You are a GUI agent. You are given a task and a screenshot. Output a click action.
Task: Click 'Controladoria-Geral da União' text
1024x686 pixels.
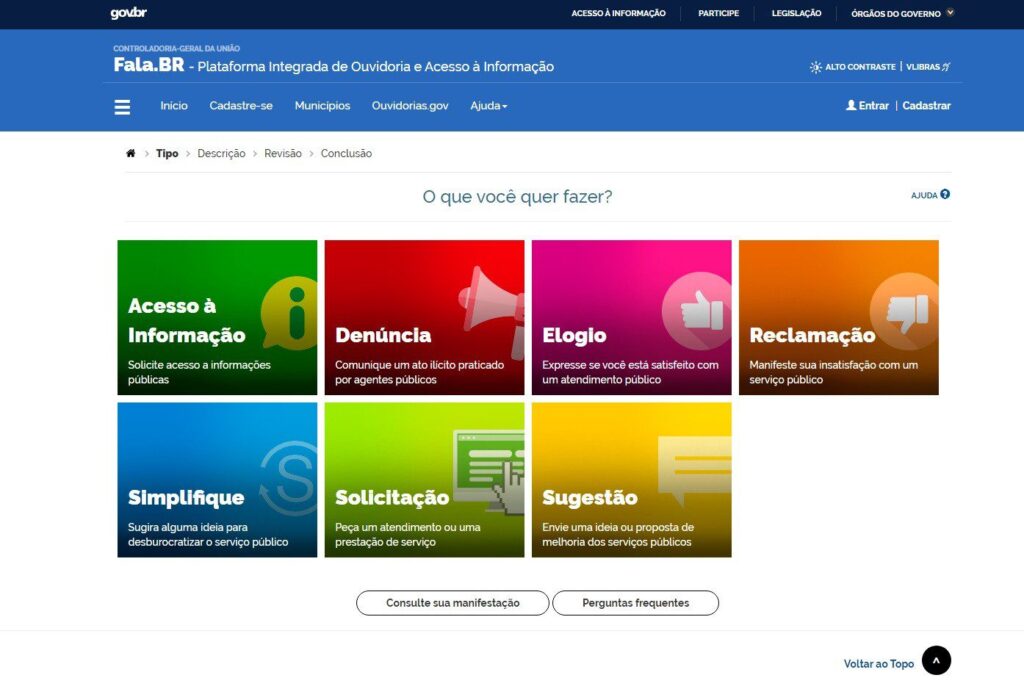point(176,48)
